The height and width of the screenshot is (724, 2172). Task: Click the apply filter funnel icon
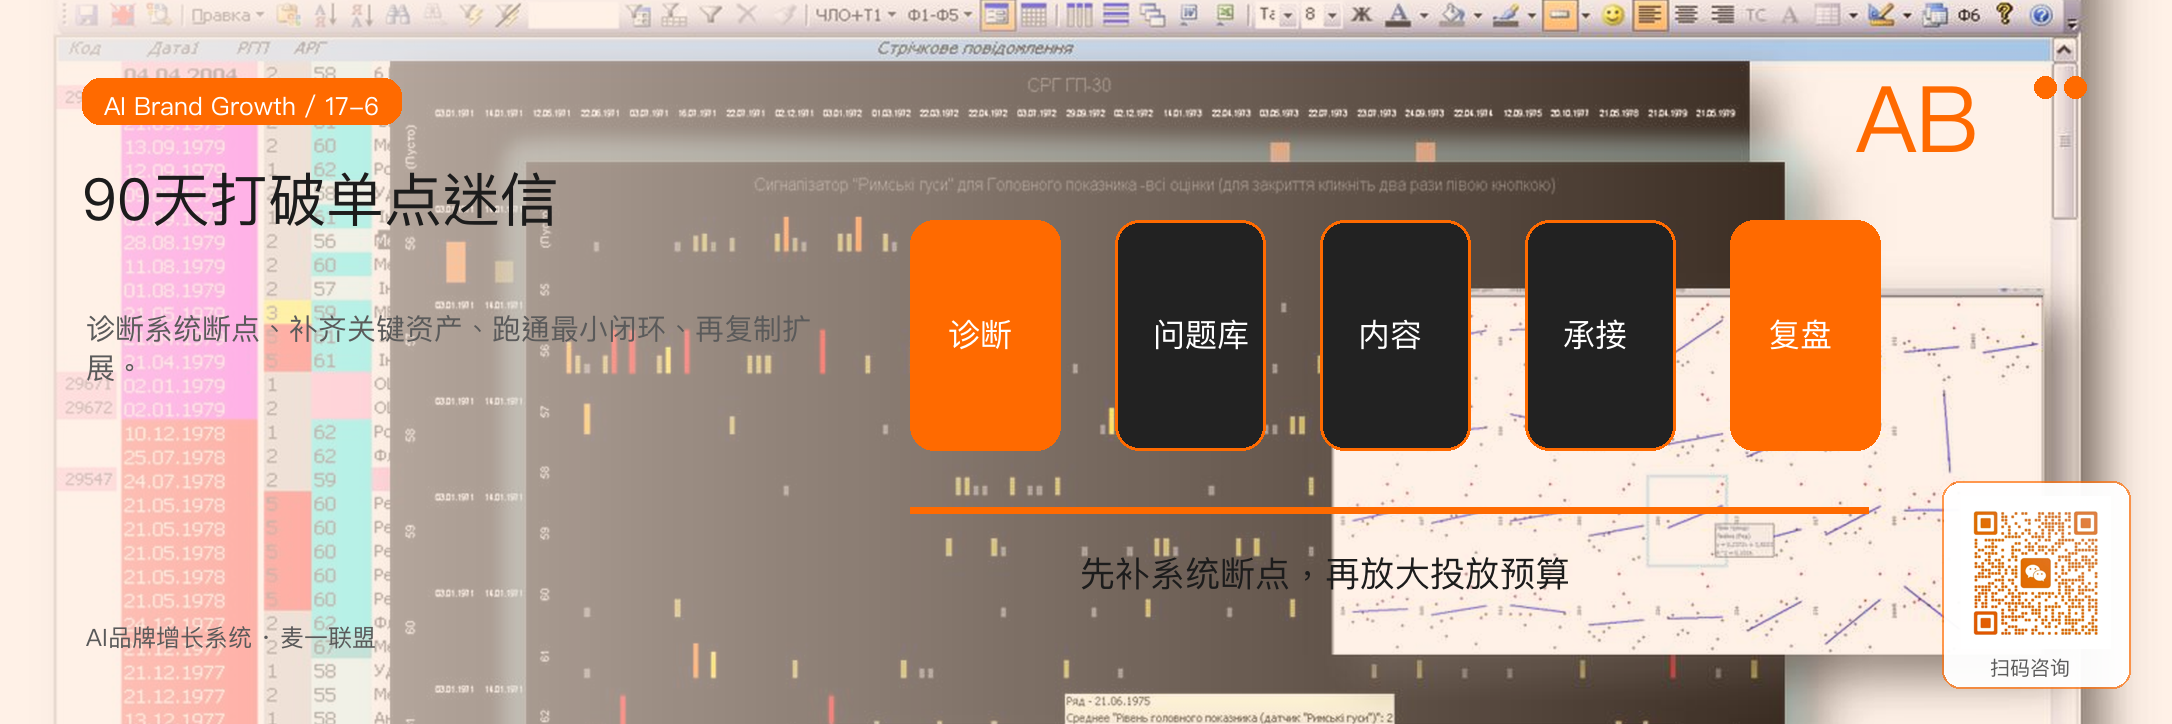tap(711, 14)
